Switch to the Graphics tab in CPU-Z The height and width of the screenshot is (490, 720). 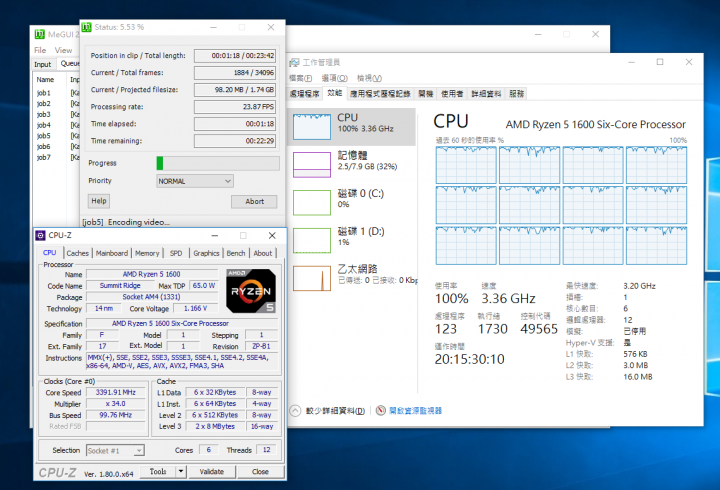coord(206,253)
